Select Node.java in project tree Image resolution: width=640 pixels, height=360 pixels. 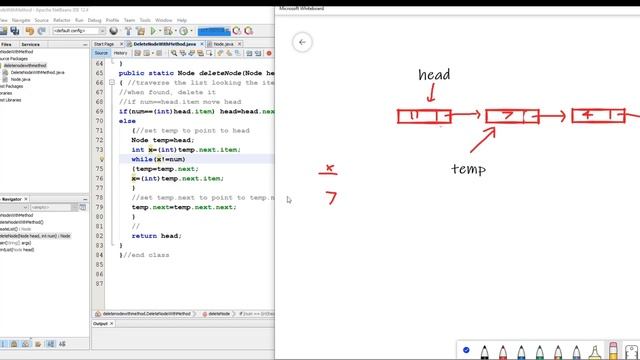[x=20, y=79]
